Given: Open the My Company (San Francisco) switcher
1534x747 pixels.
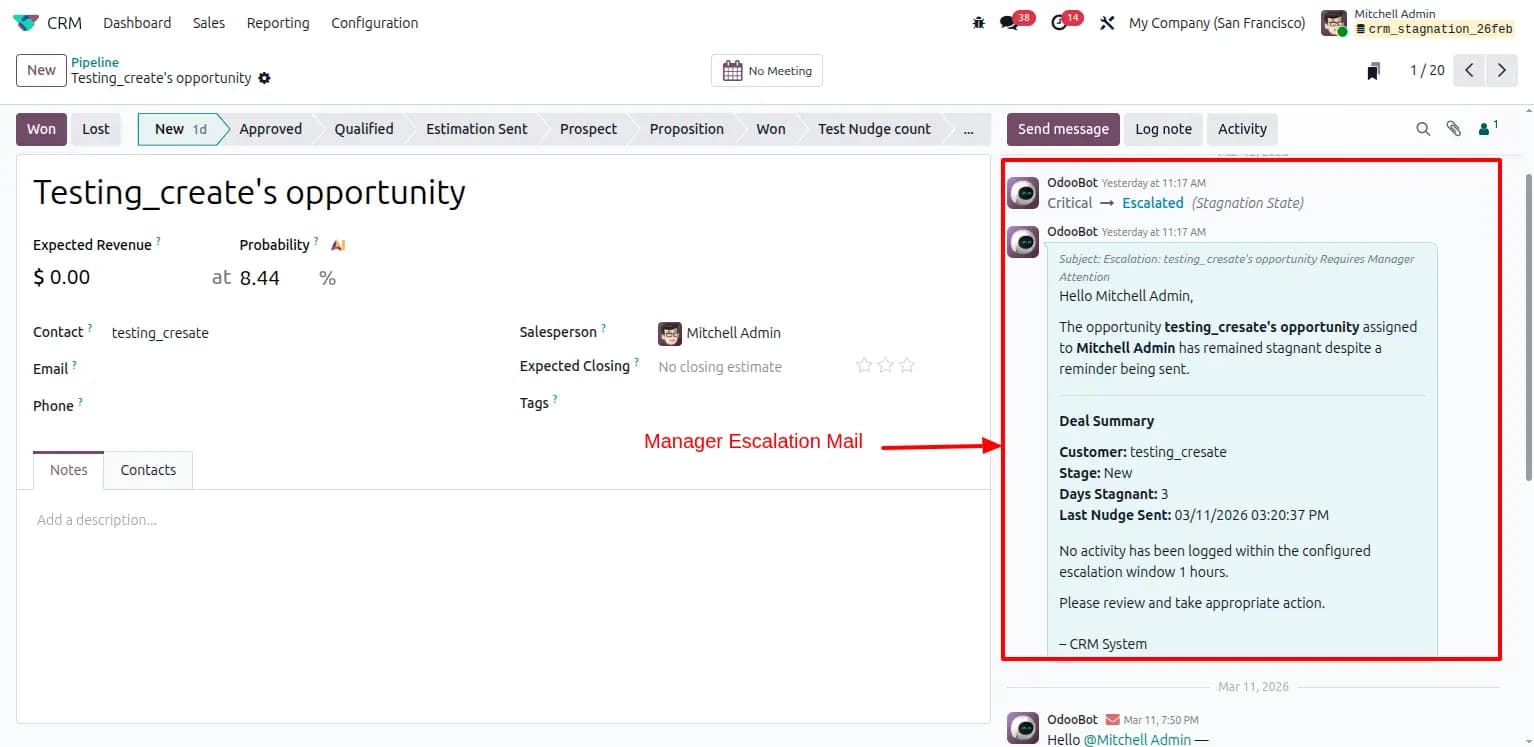Looking at the screenshot, I should click(x=1217, y=22).
